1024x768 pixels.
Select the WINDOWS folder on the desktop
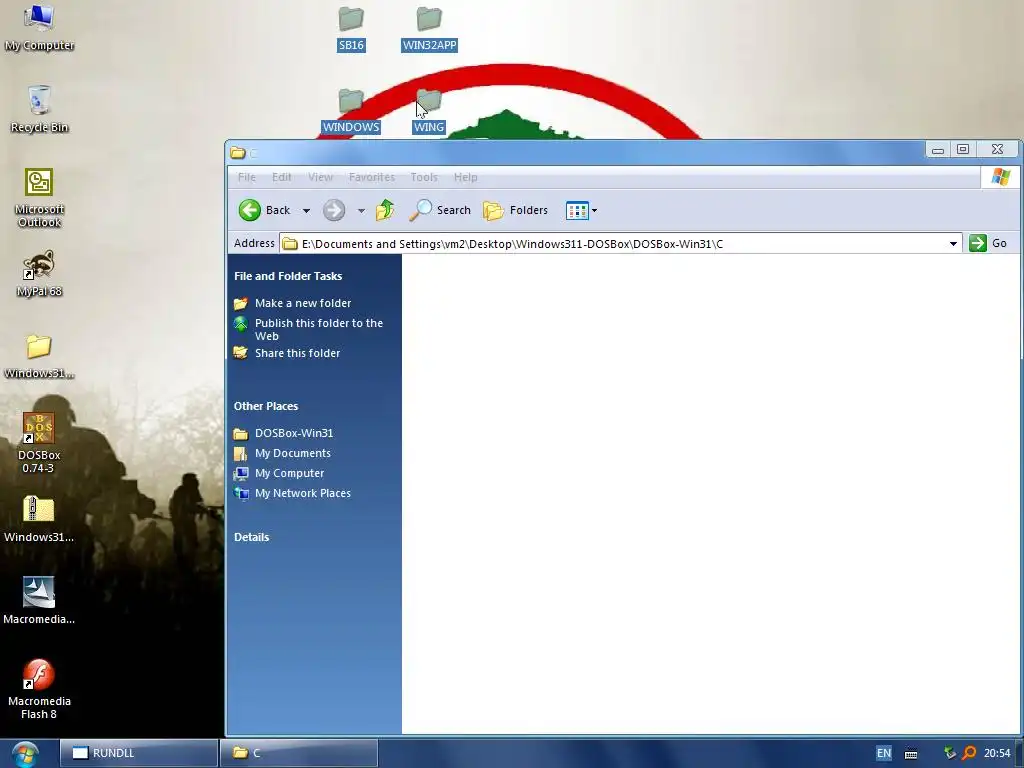pos(351,111)
